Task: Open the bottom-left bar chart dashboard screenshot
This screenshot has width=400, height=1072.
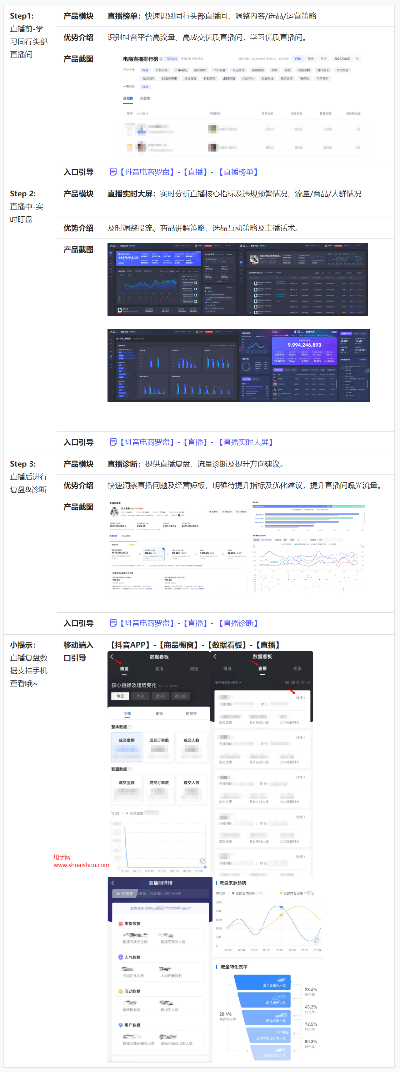Action: pyautogui.click(x=172, y=364)
